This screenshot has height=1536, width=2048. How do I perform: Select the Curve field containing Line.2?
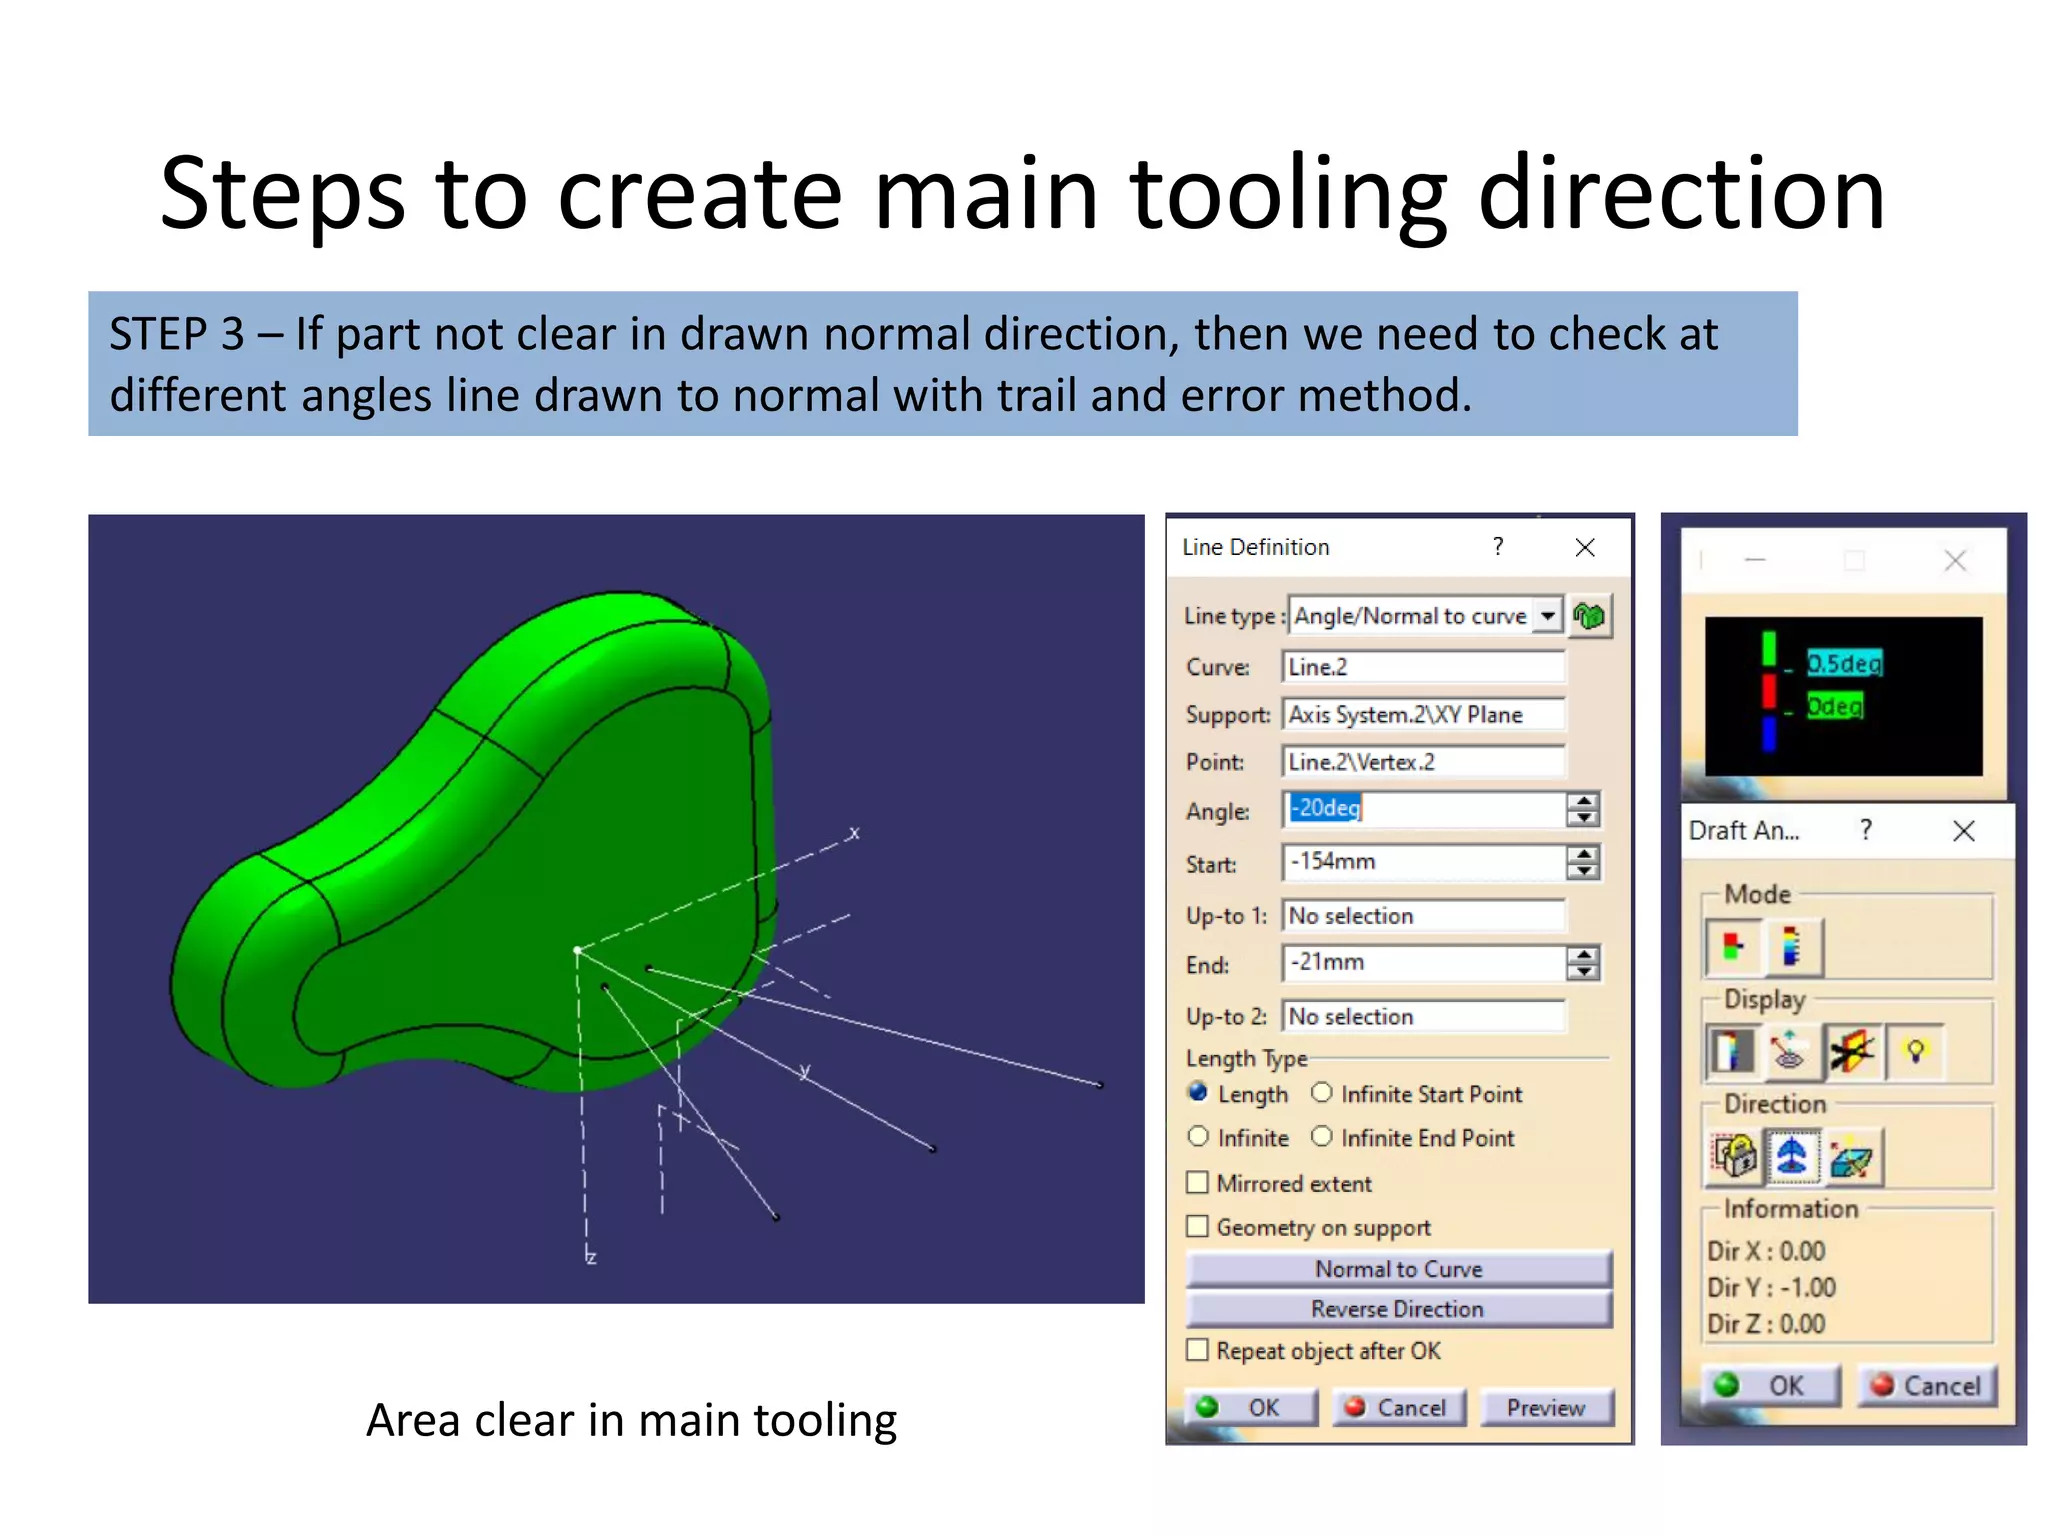(x=1423, y=667)
